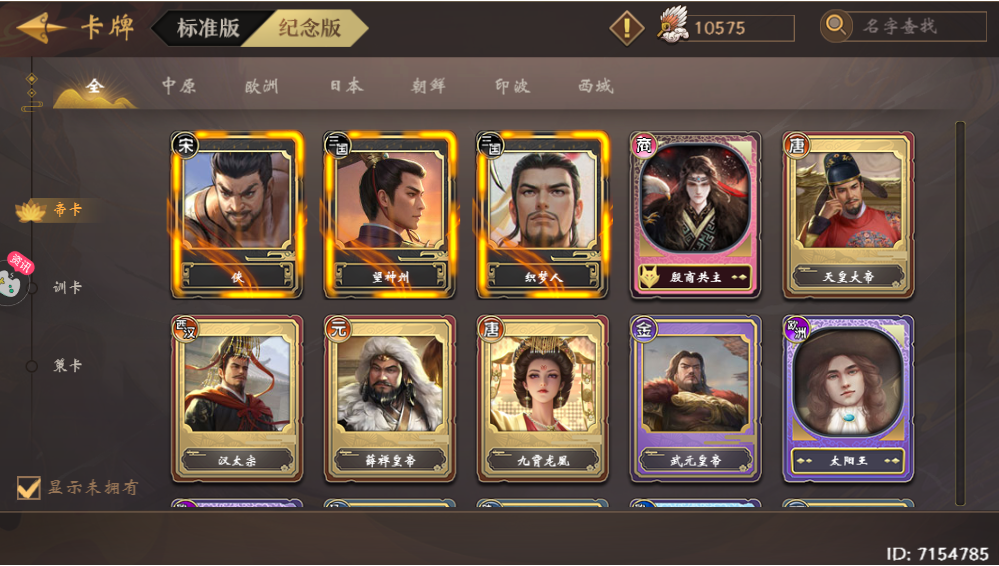This screenshot has height=566, width=999.
Task: Click the magnifying glass search icon
Action: point(836,26)
